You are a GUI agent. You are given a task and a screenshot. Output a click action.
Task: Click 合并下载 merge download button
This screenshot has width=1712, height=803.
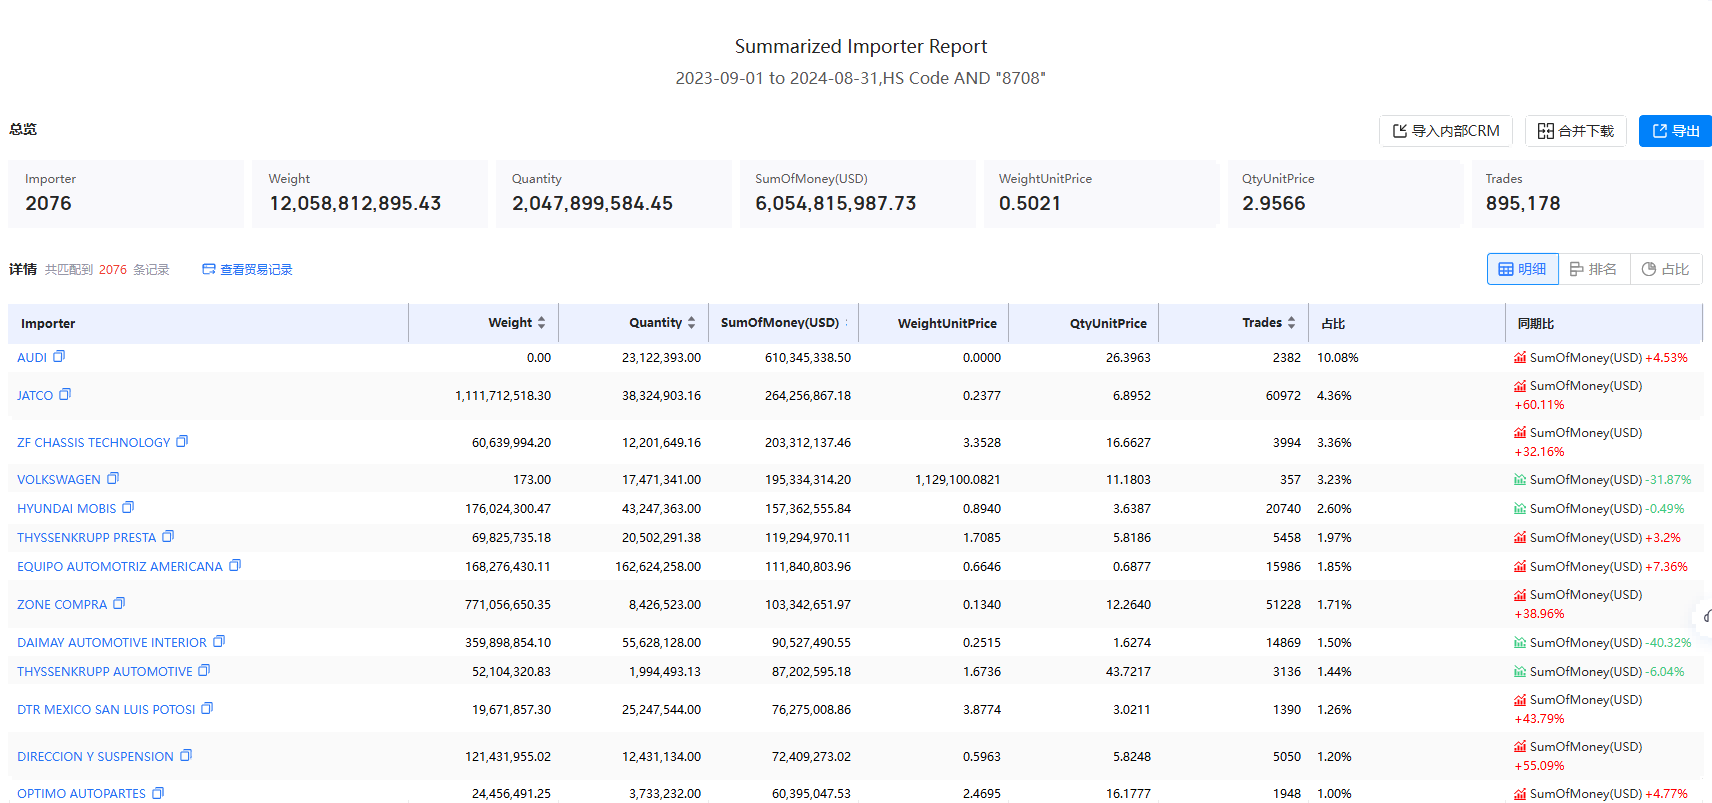[x=1576, y=131]
